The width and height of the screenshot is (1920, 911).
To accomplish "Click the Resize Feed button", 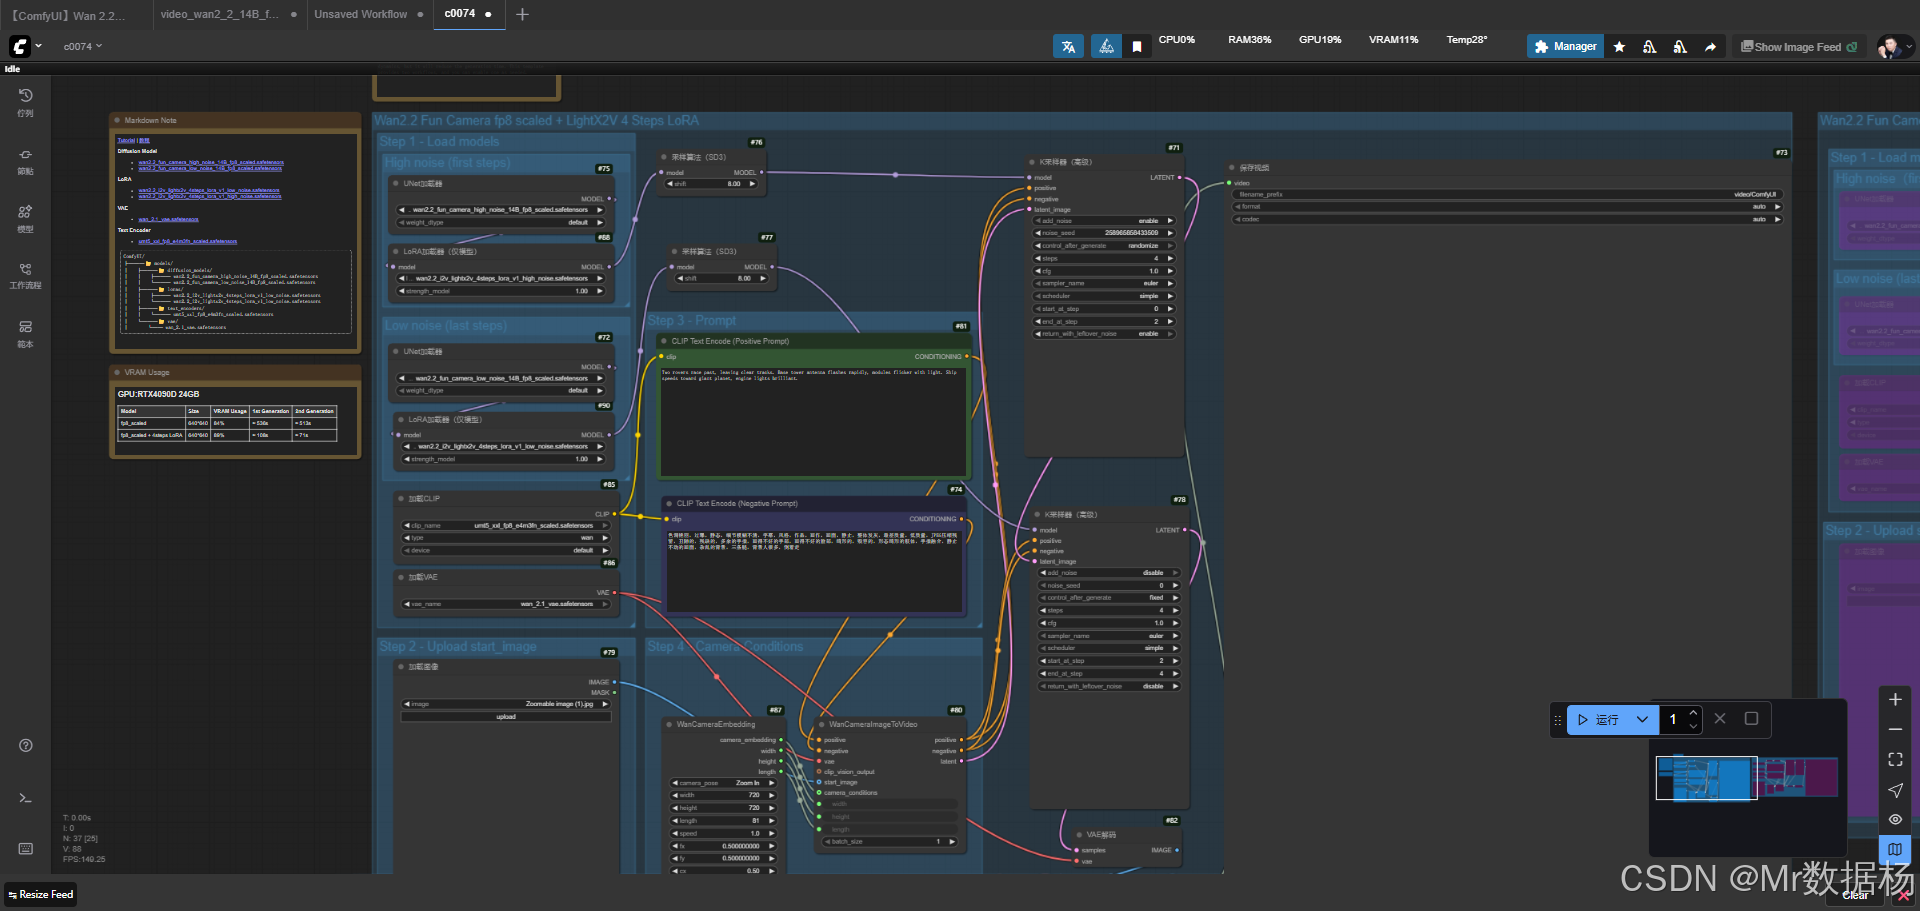I will [41, 895].
